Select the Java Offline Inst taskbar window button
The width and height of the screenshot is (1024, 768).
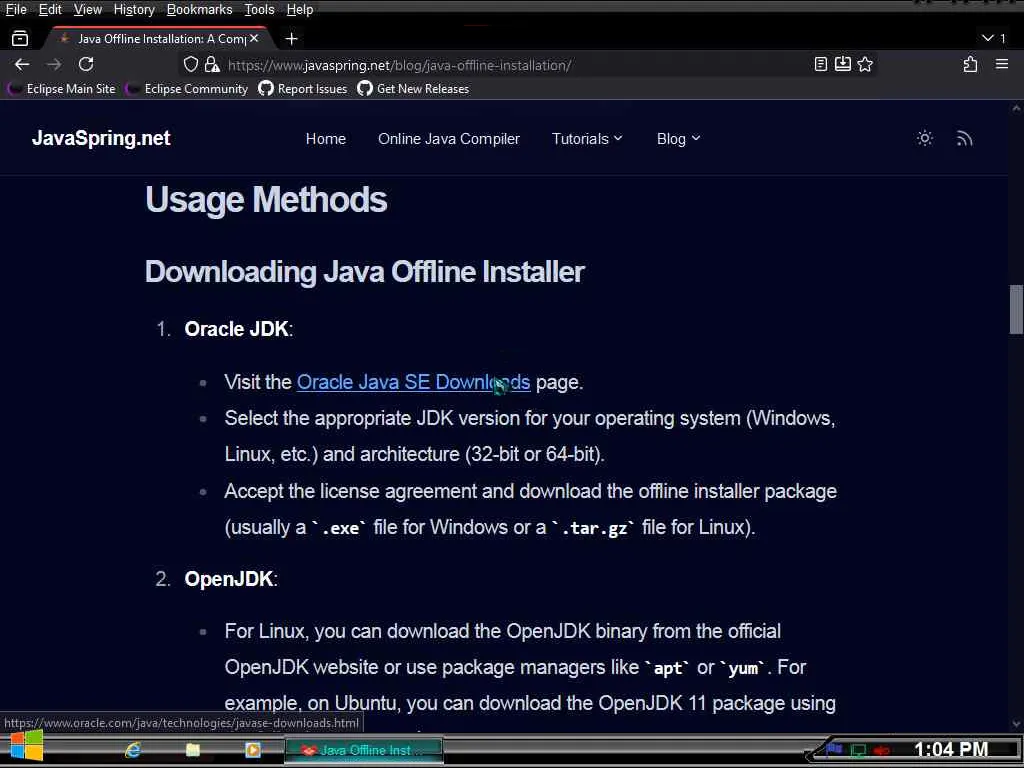(x=364, y=750)
